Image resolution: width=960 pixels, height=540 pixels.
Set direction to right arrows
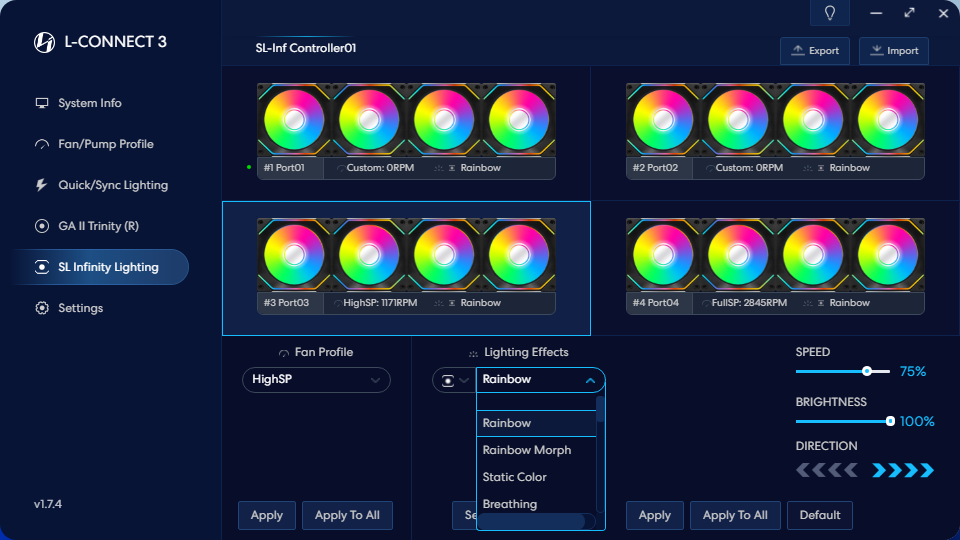point(902,470)
